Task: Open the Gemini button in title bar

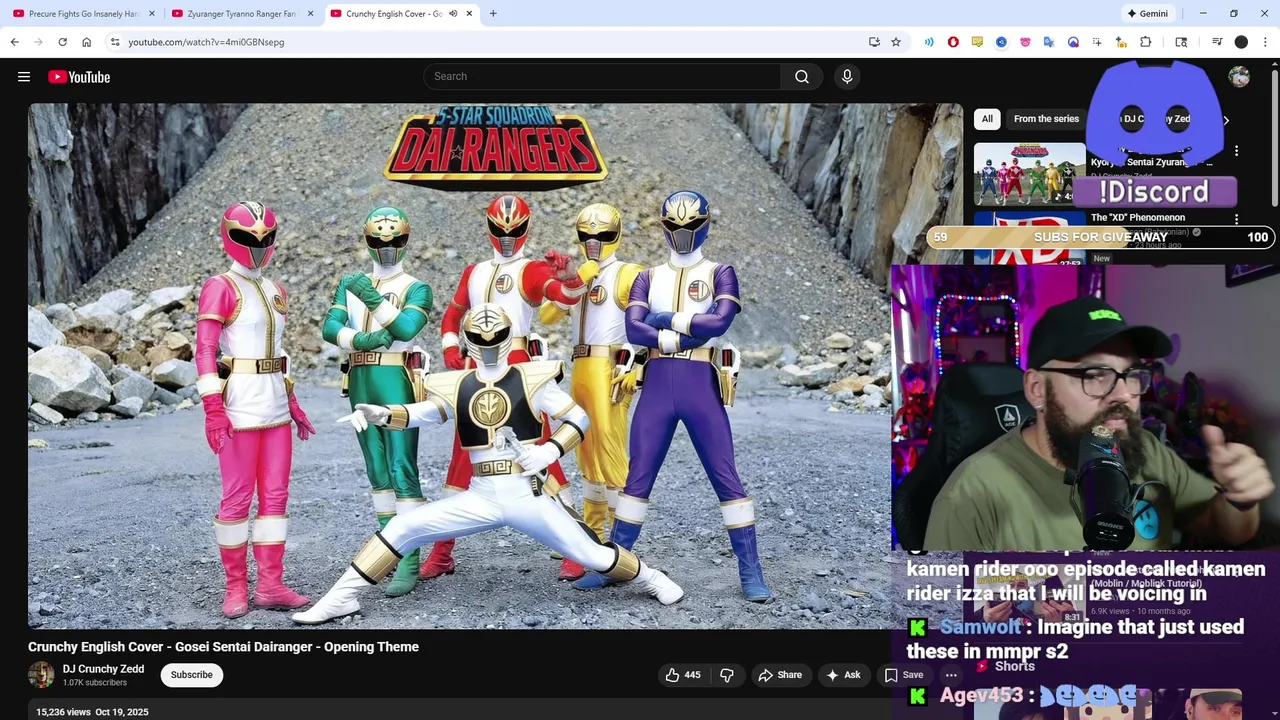Action: [1147, 14]
